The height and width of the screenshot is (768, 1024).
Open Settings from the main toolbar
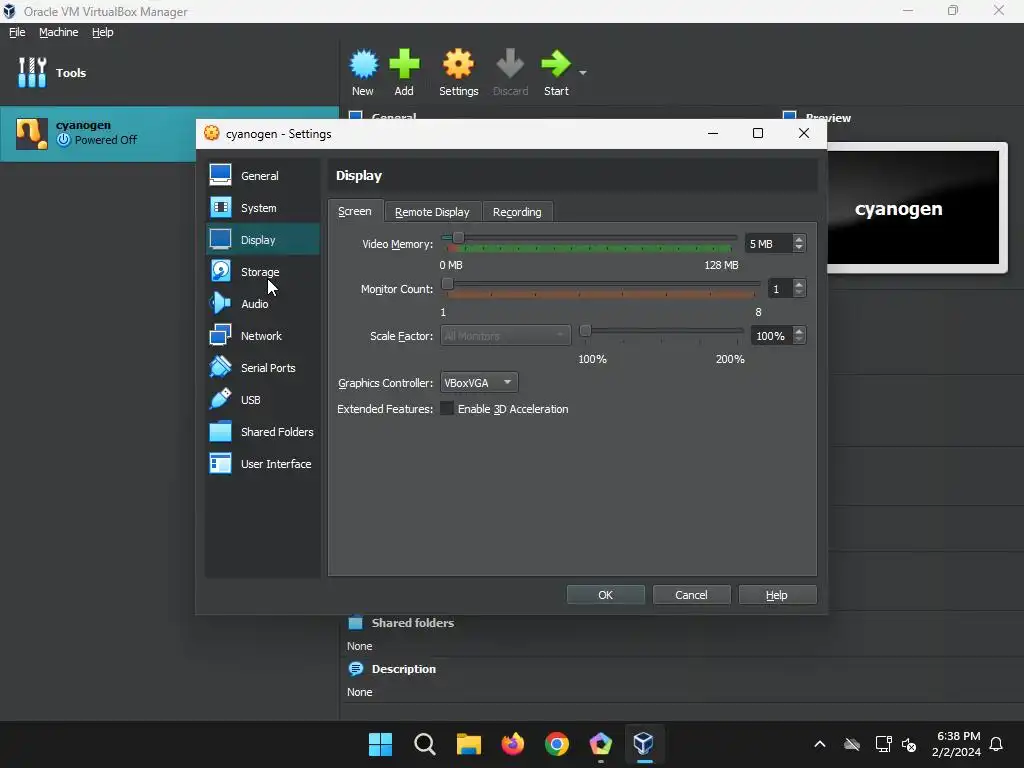(458, 72)
